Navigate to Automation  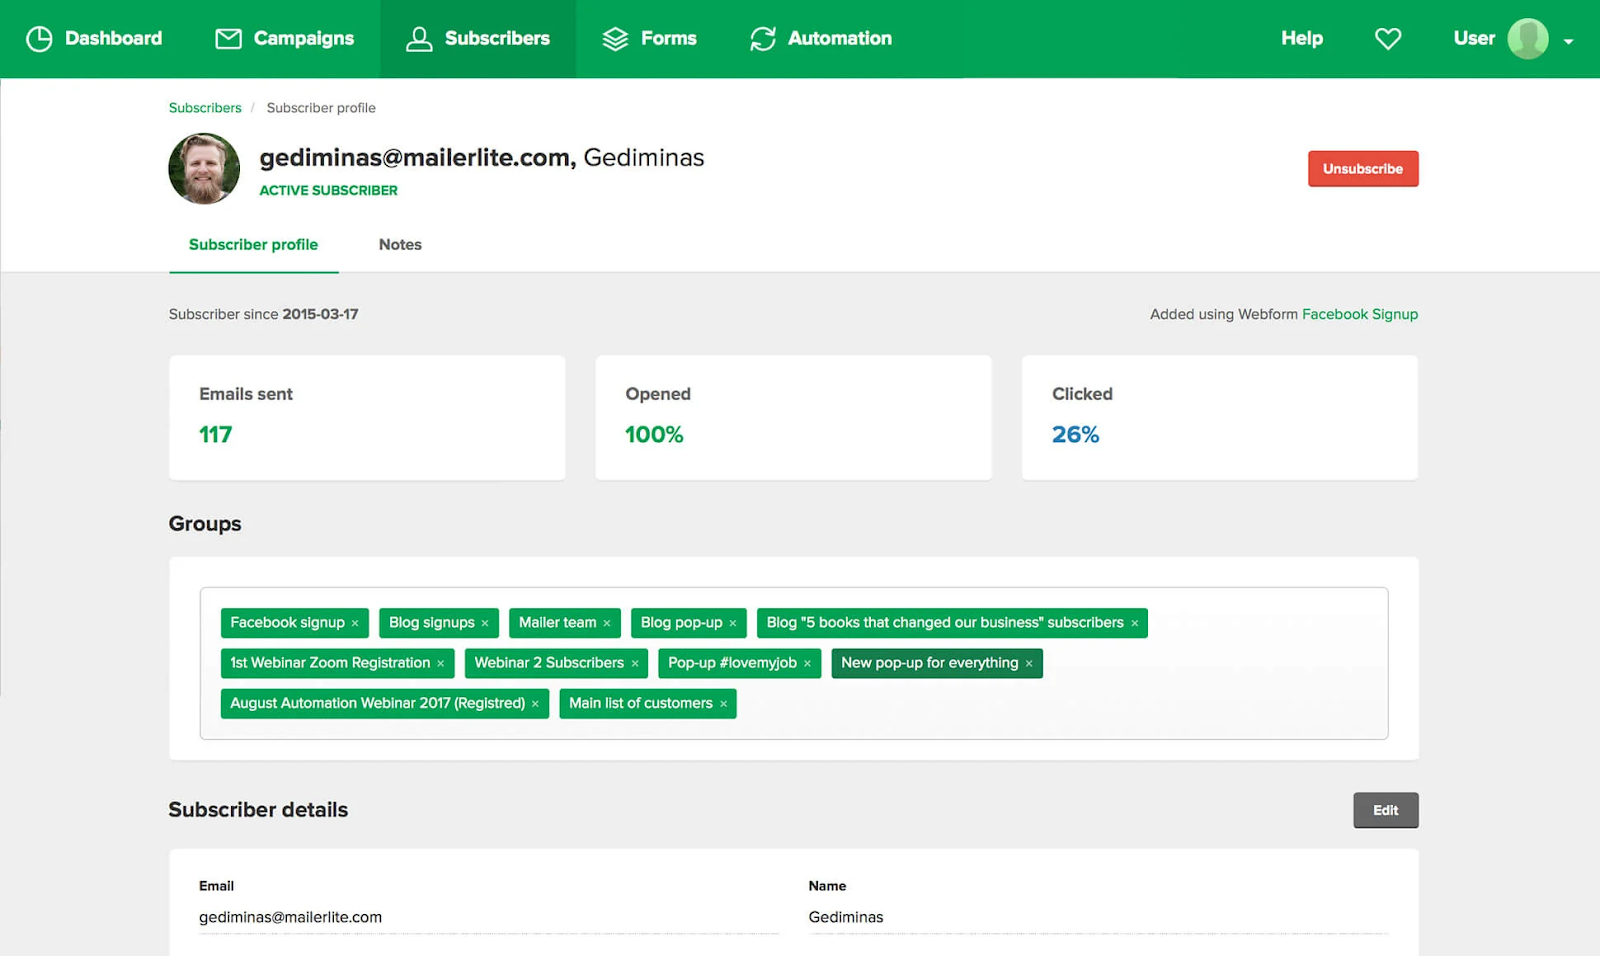pyautogui.click(x=821, y=39)
